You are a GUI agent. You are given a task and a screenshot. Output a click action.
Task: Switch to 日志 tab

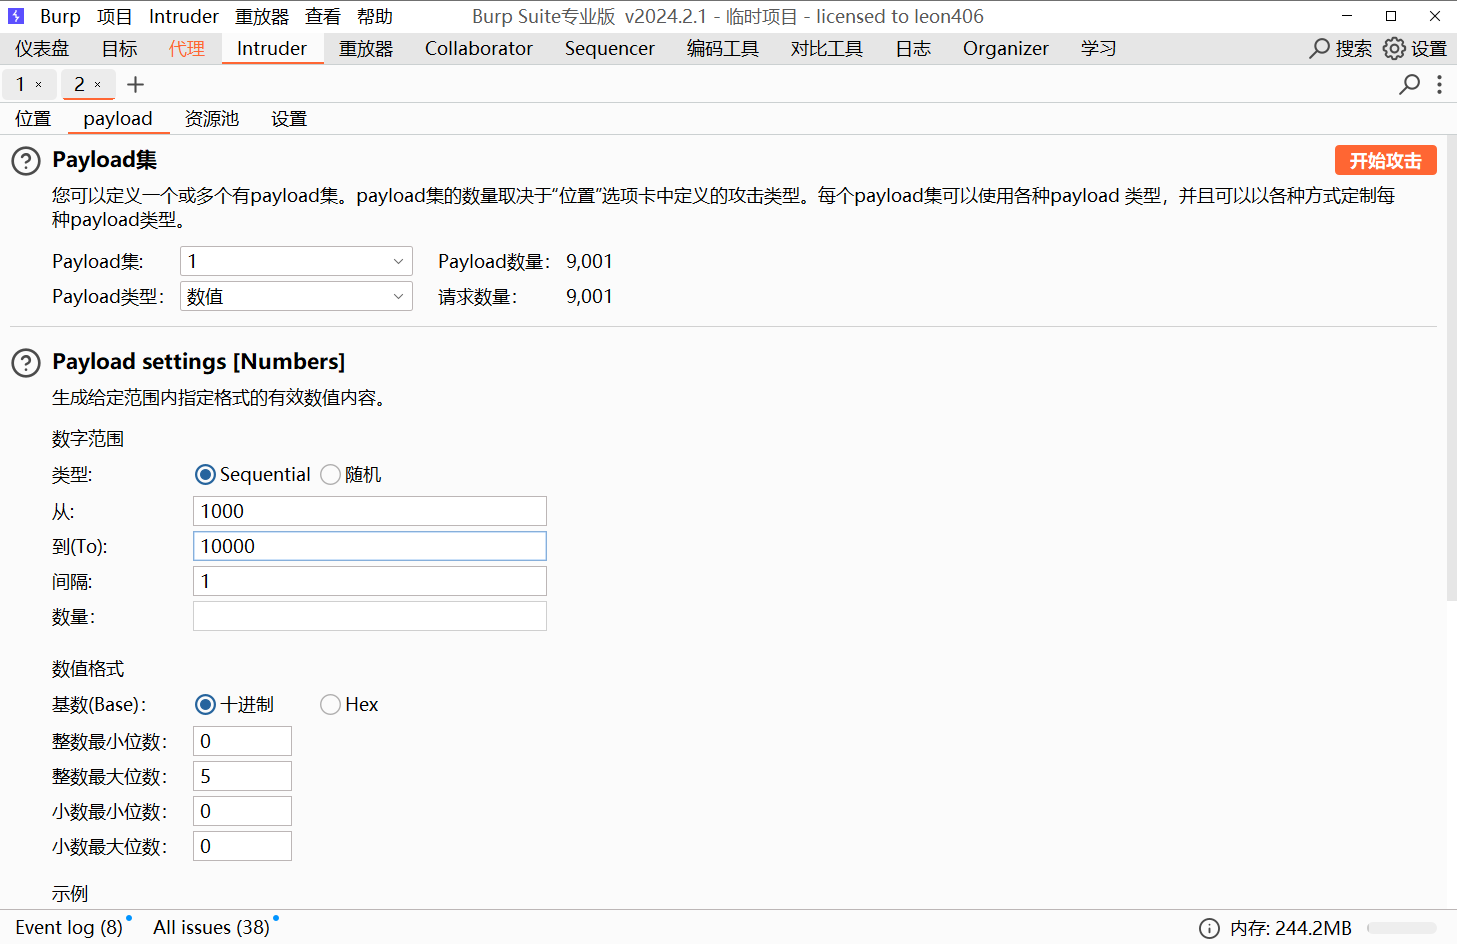pyautogui.click(x=913, y=48)
